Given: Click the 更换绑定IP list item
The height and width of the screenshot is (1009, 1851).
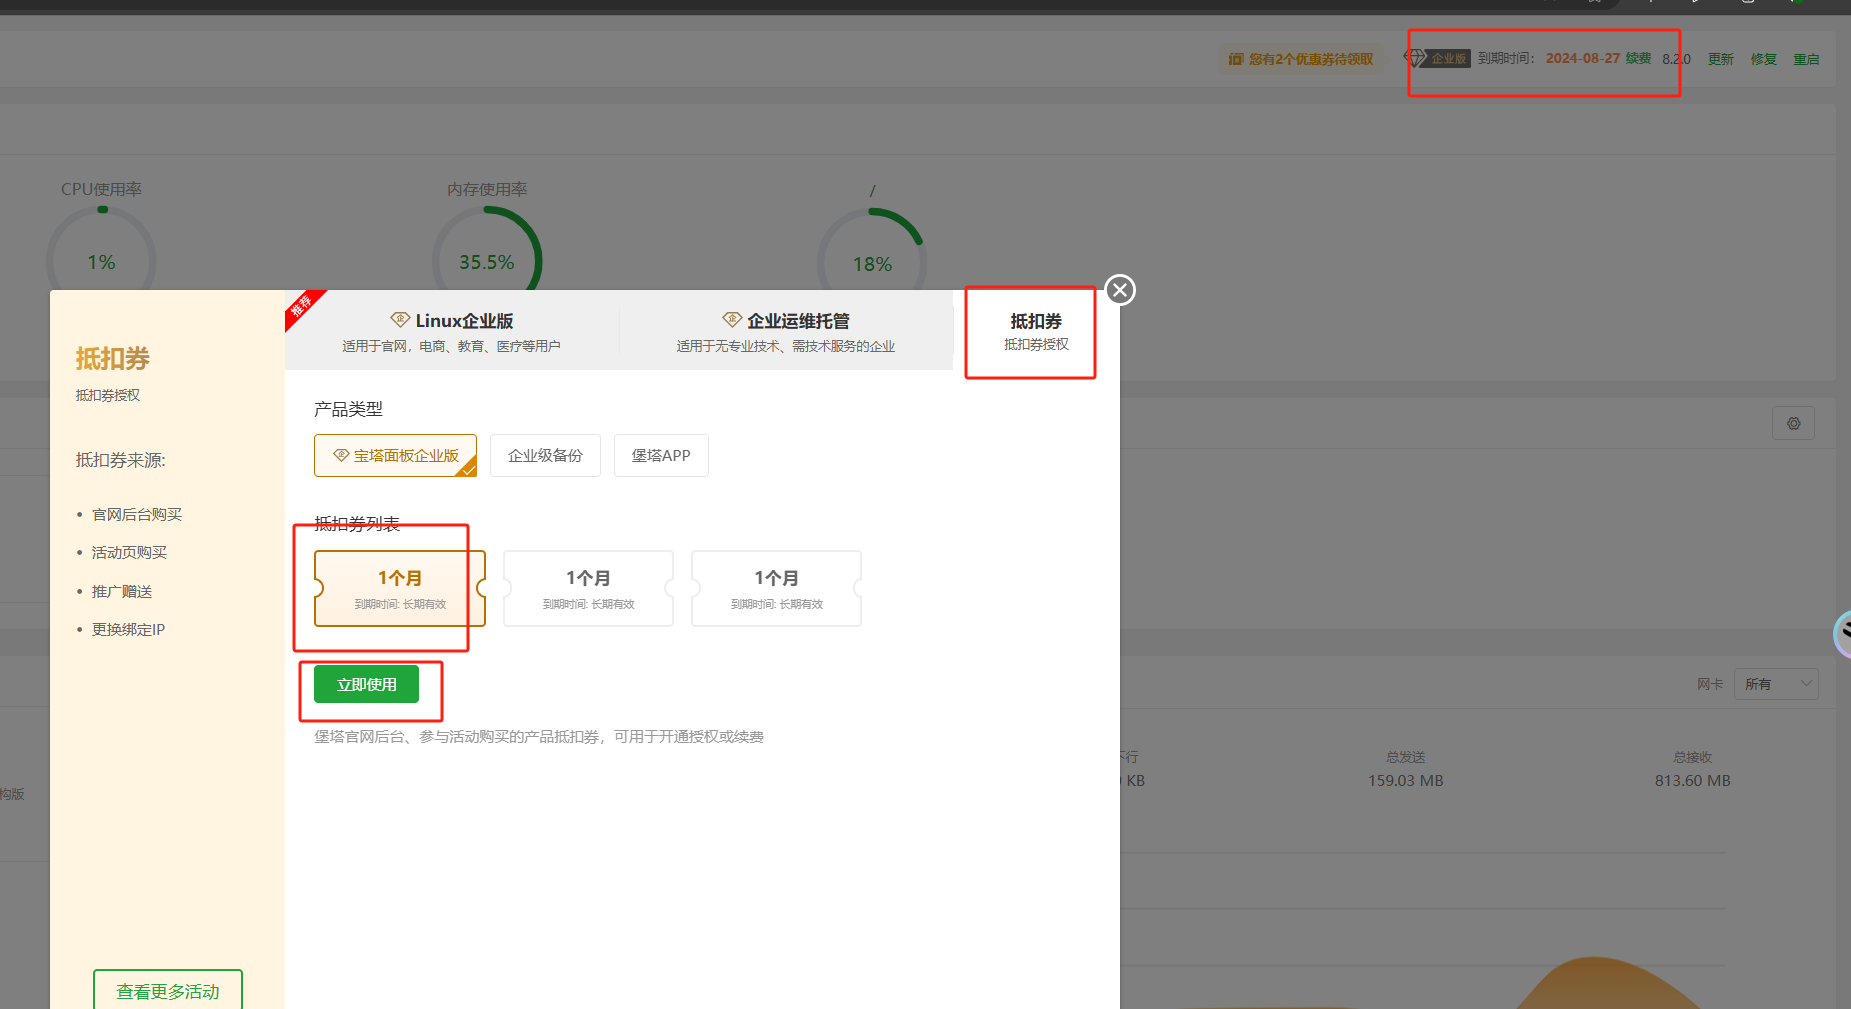Looking at the screenshot, I should click(128, 629).
